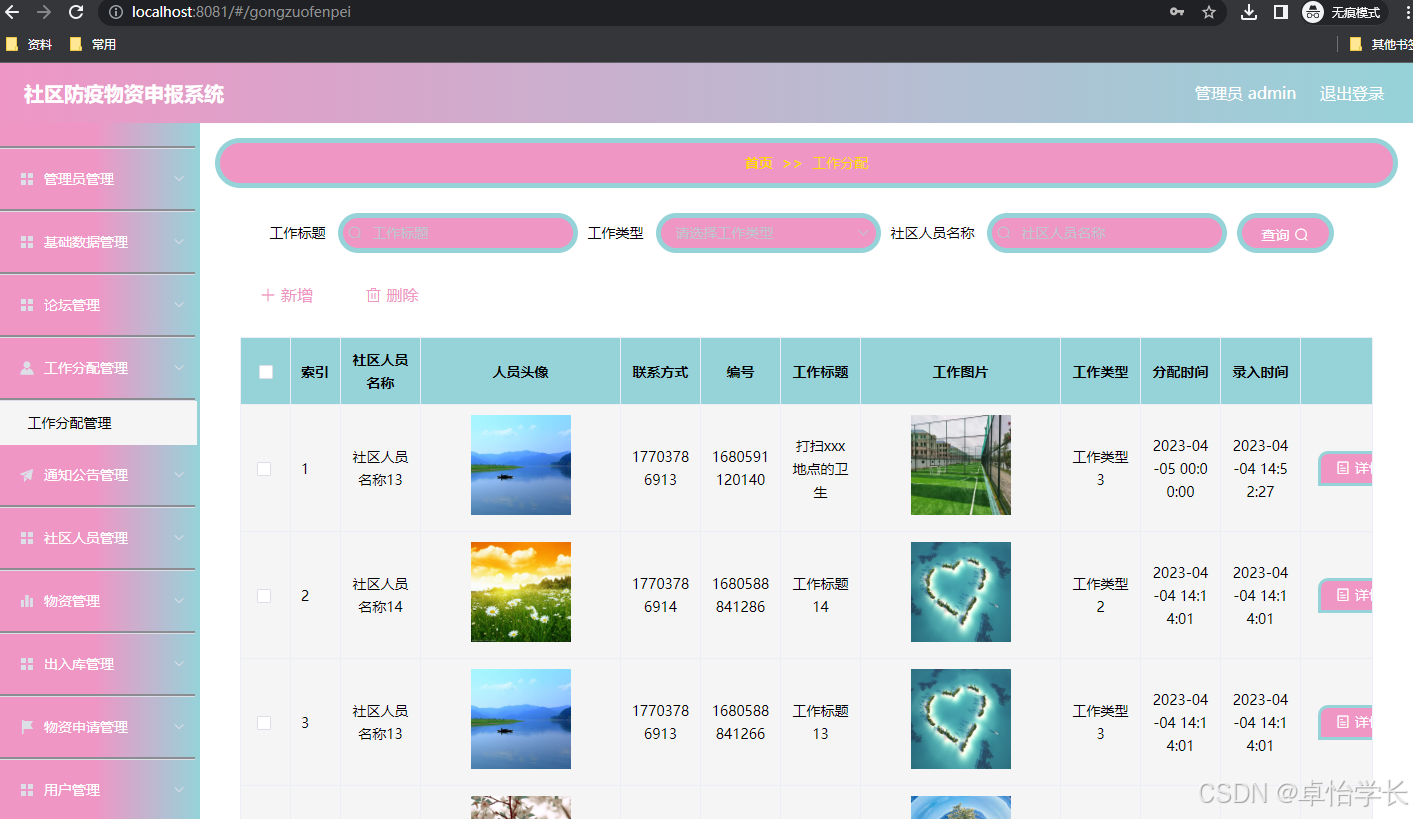The width and height of the screenshot is (1413, 819).
Task: Reload the page with refresh icon
Action: [x=76, y=12]
